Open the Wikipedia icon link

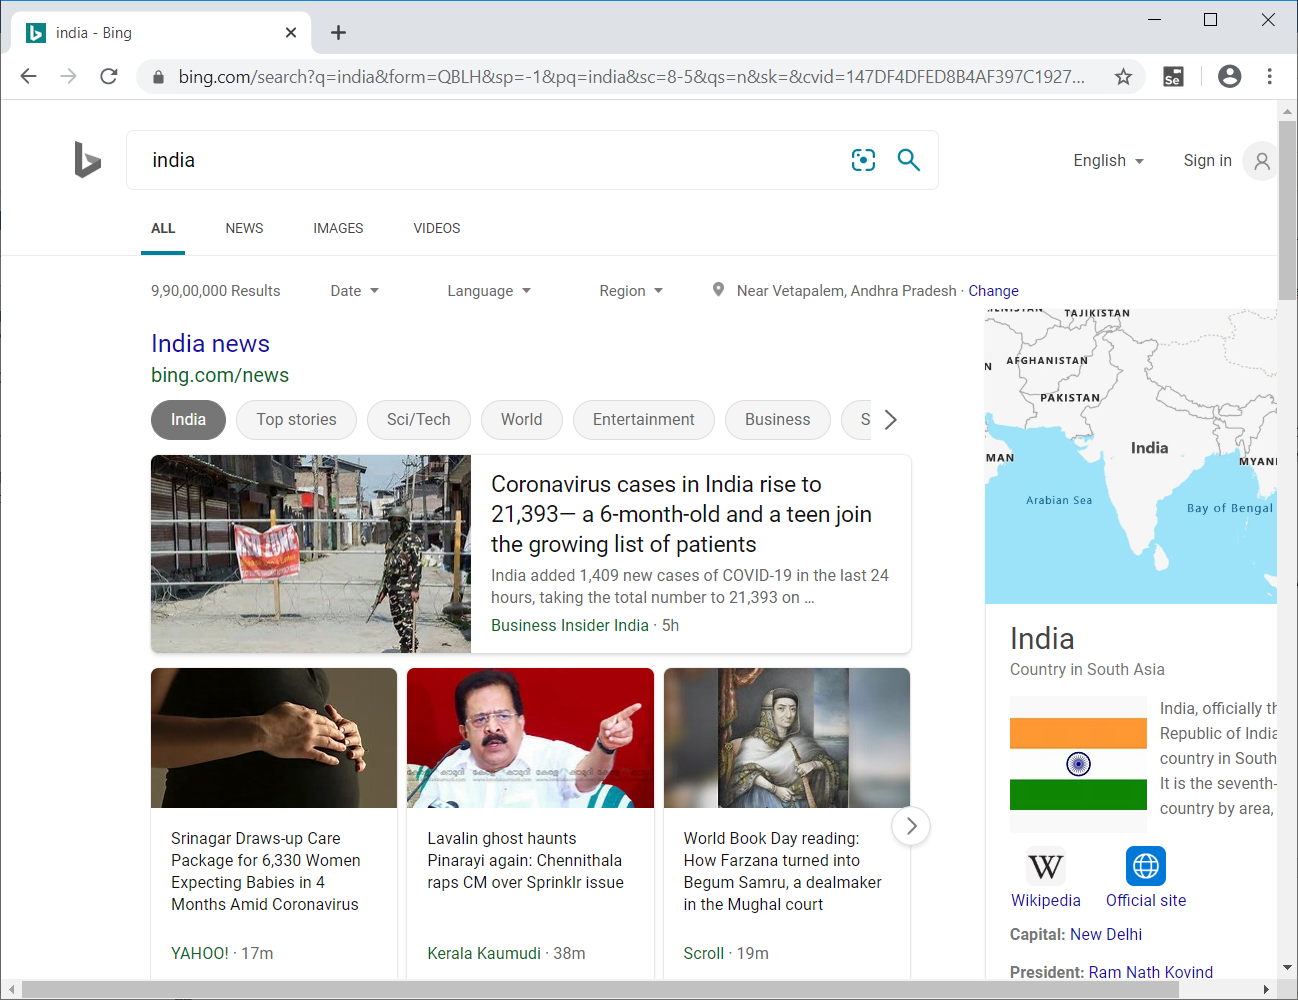pyautogui.click(x=1045, y=866)
